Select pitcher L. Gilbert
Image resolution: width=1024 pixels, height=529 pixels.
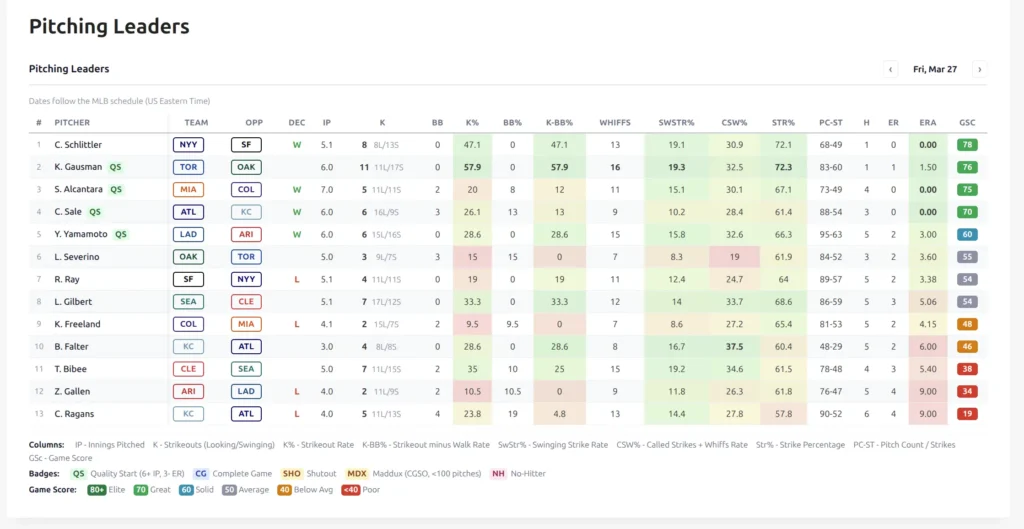pyautogui.click(x=73, y=302)
